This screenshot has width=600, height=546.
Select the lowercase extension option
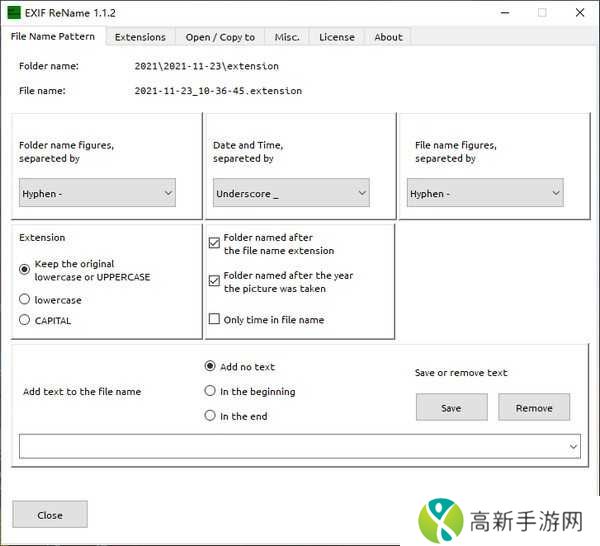(x=25, y=299)
